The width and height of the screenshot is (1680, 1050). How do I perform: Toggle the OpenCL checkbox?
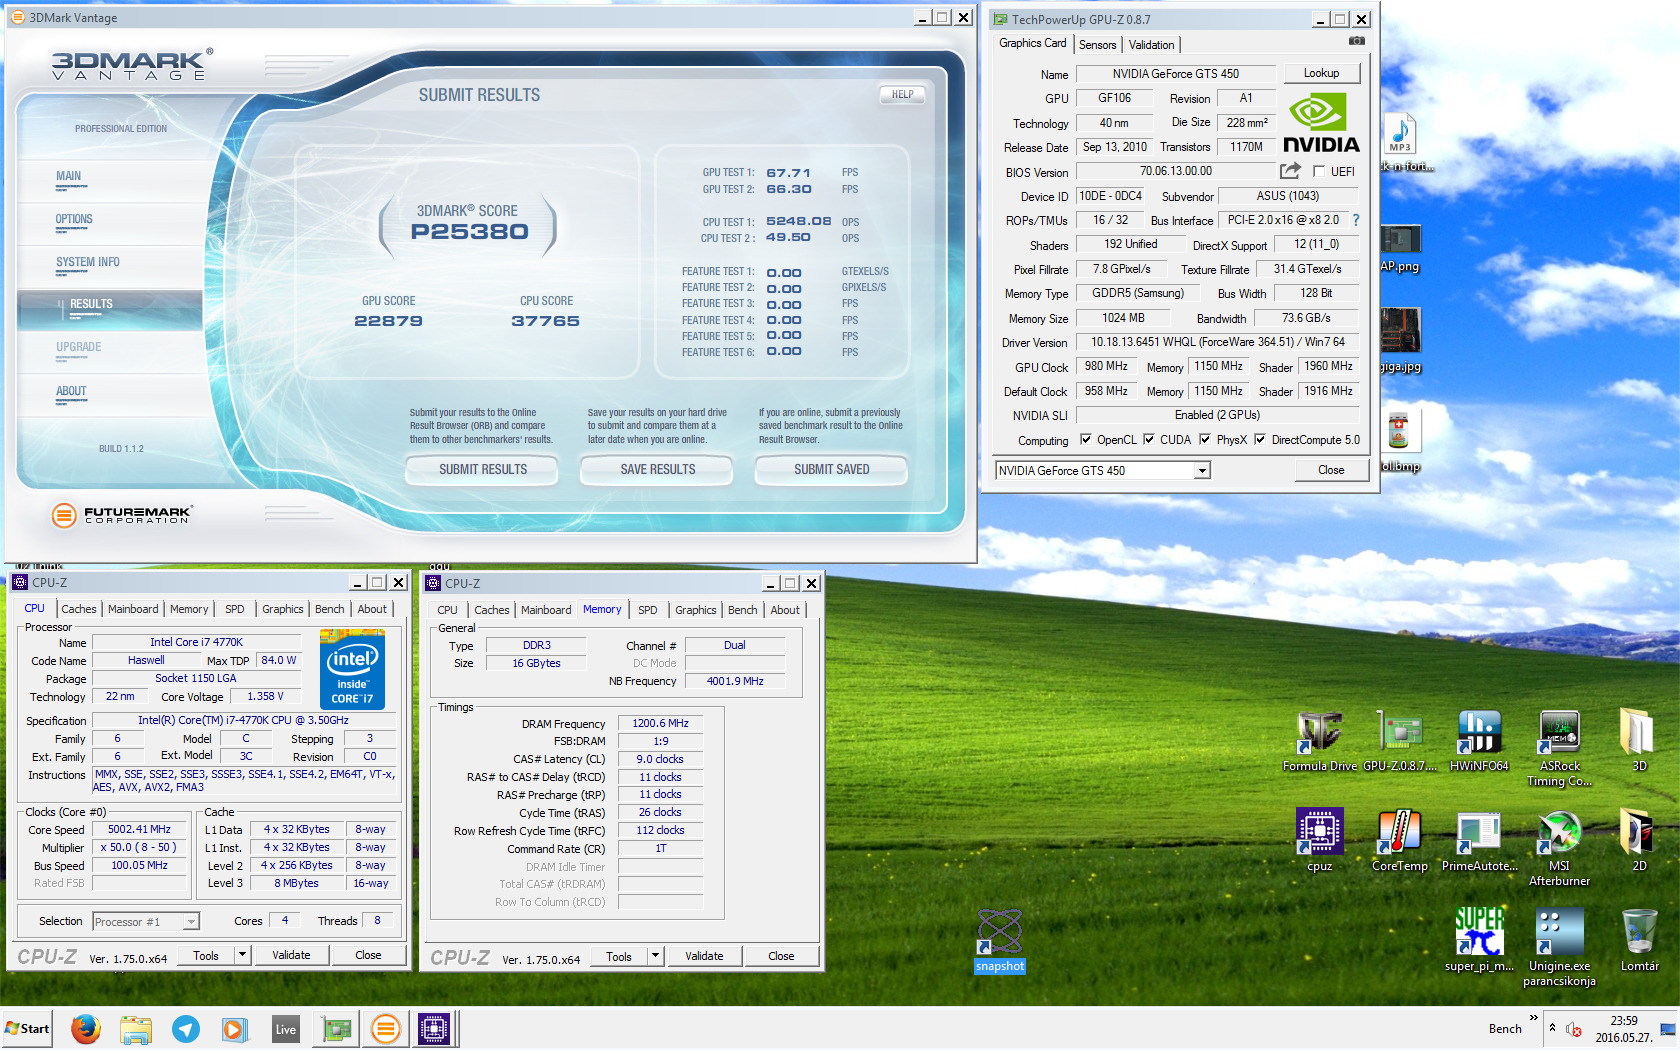(1086, 439)
